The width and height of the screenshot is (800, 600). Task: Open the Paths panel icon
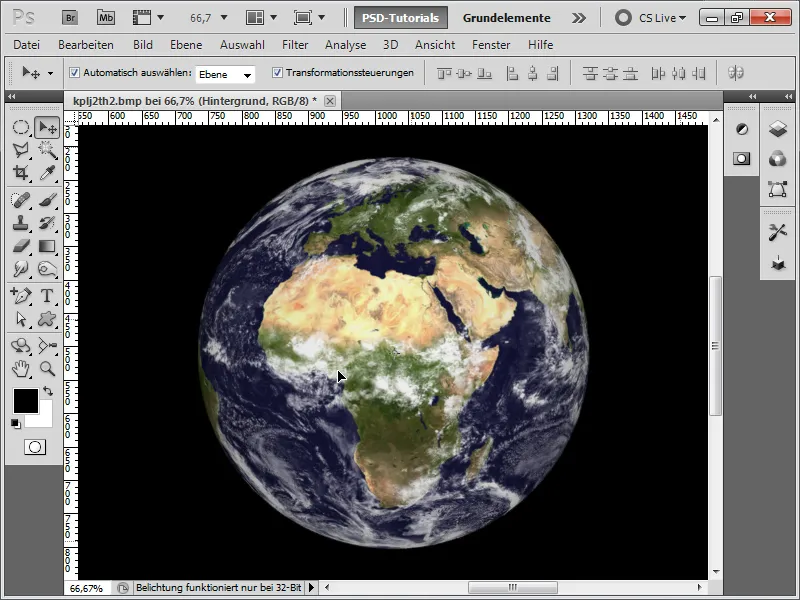778,189
